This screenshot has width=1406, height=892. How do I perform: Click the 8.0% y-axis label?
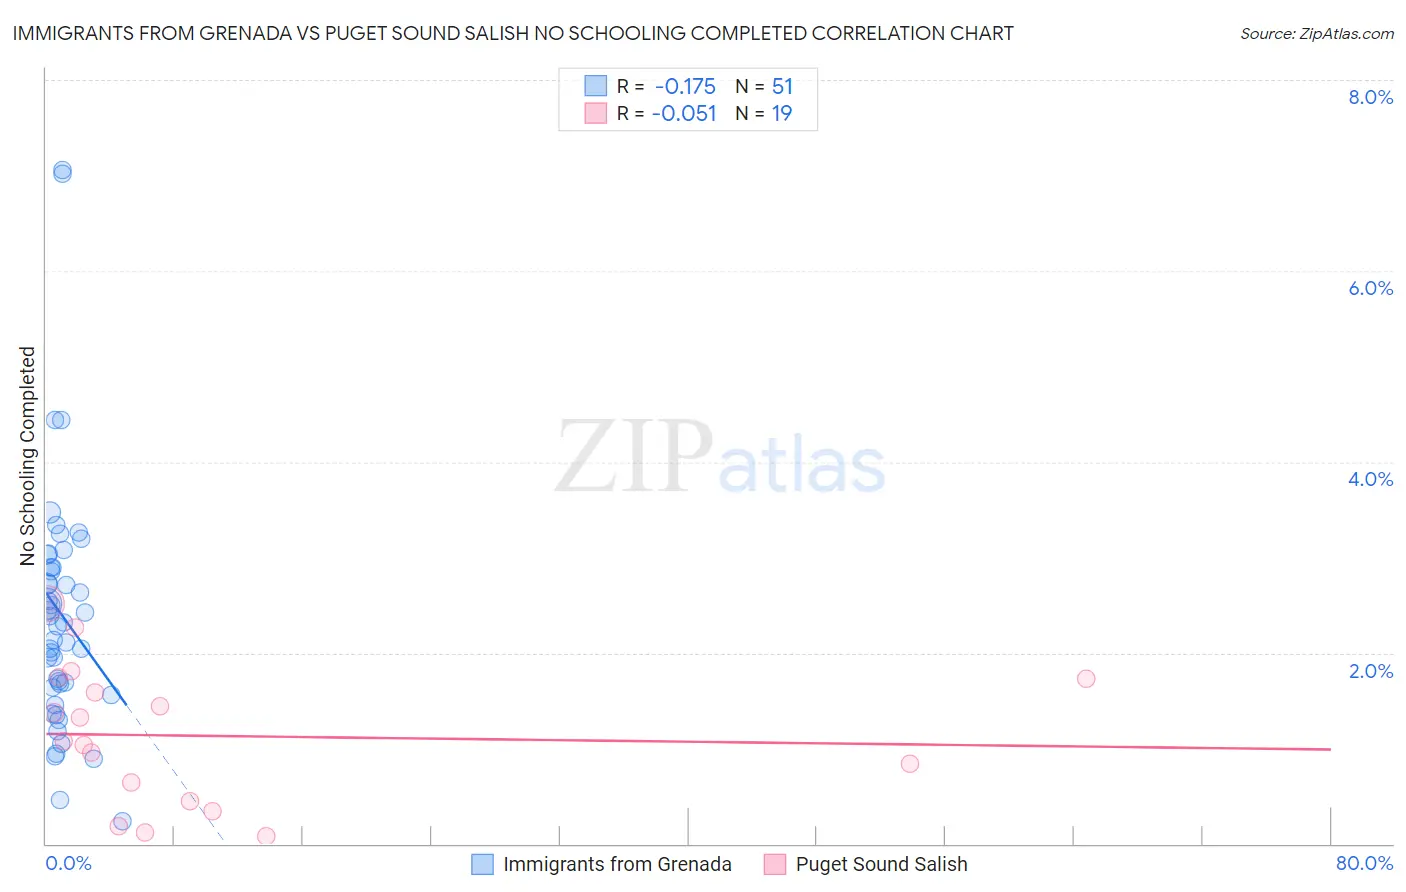1370,97
